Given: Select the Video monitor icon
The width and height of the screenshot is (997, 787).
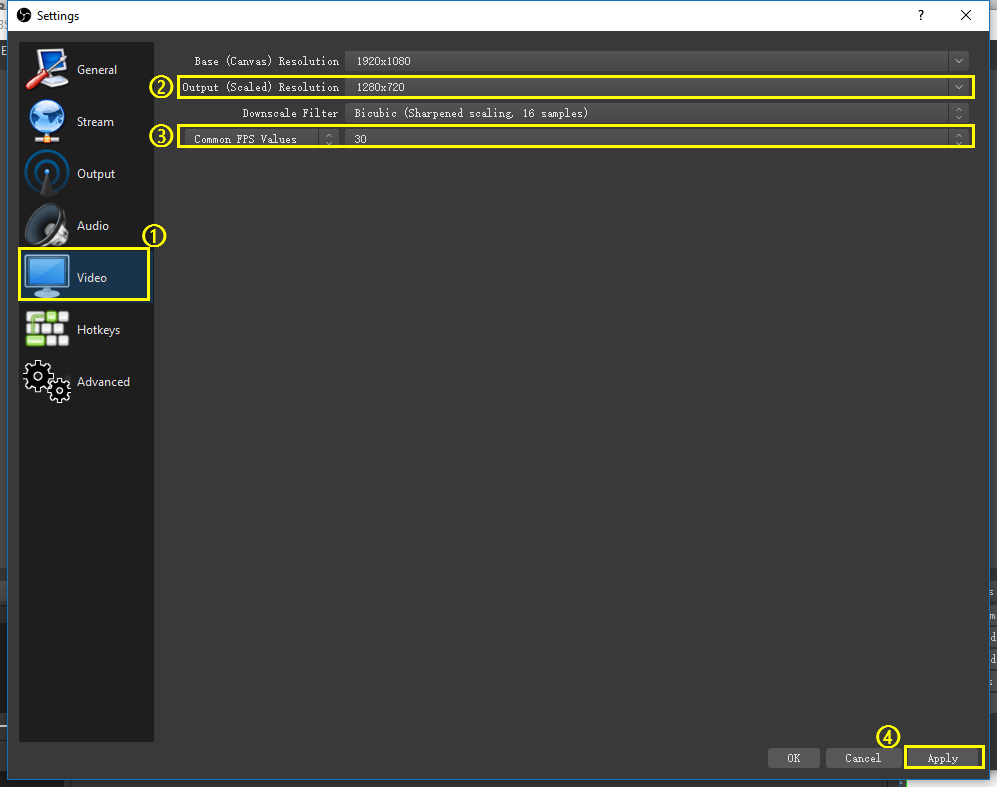Looking at the screenshot, I should 46,276.
